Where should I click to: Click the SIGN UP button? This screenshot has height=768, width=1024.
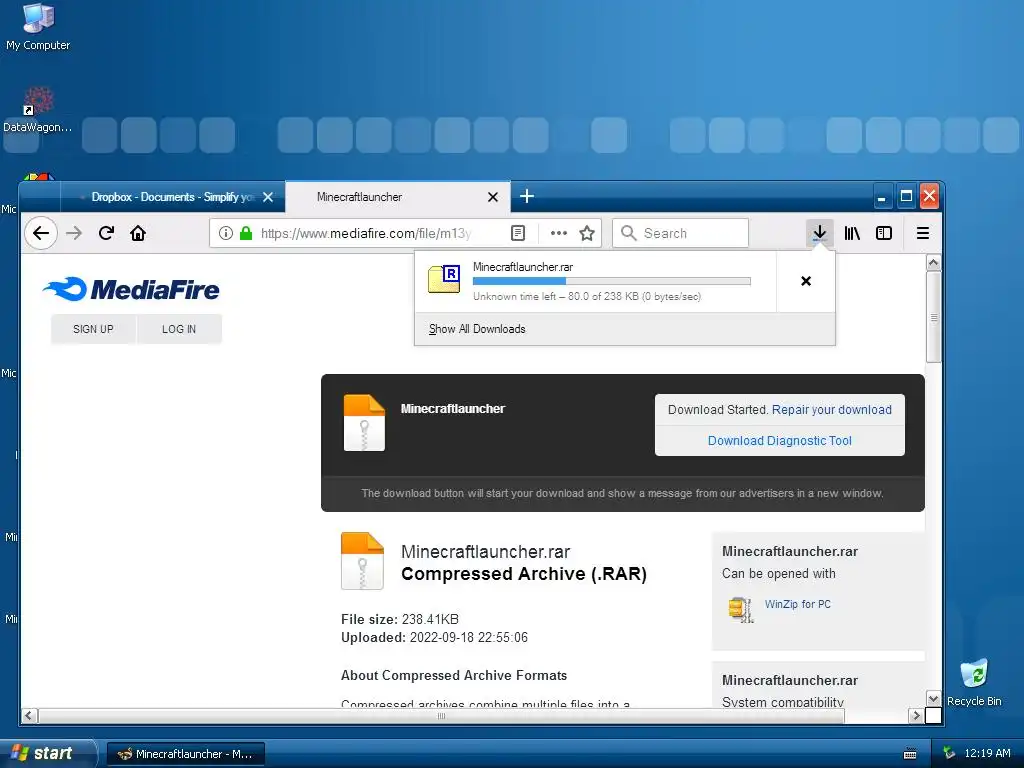pos(93,329)
